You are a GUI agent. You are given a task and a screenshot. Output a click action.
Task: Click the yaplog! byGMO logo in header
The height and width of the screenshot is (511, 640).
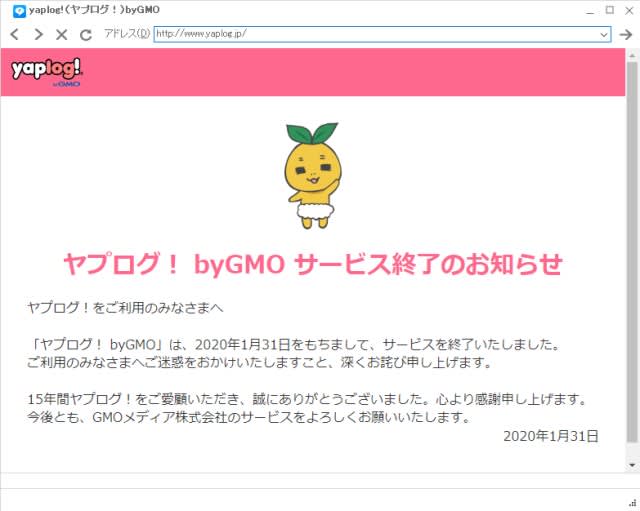tap(47, 72)
